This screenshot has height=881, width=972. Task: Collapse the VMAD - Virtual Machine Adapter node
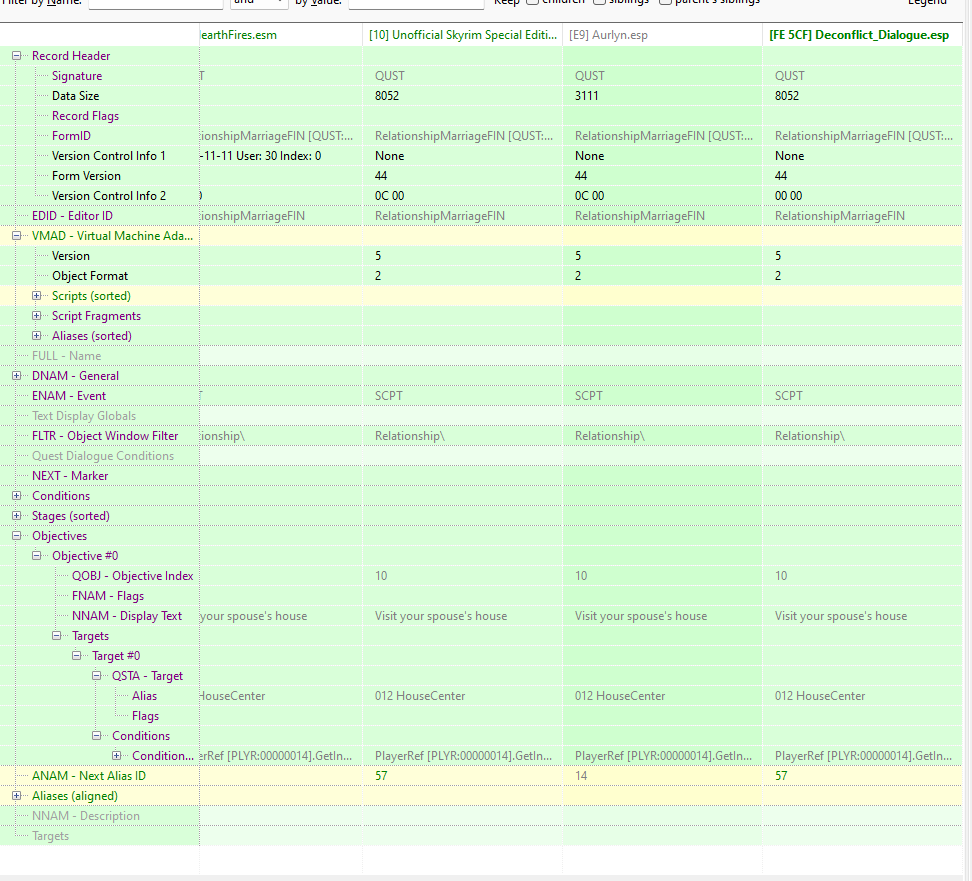(x=17, y=236)
